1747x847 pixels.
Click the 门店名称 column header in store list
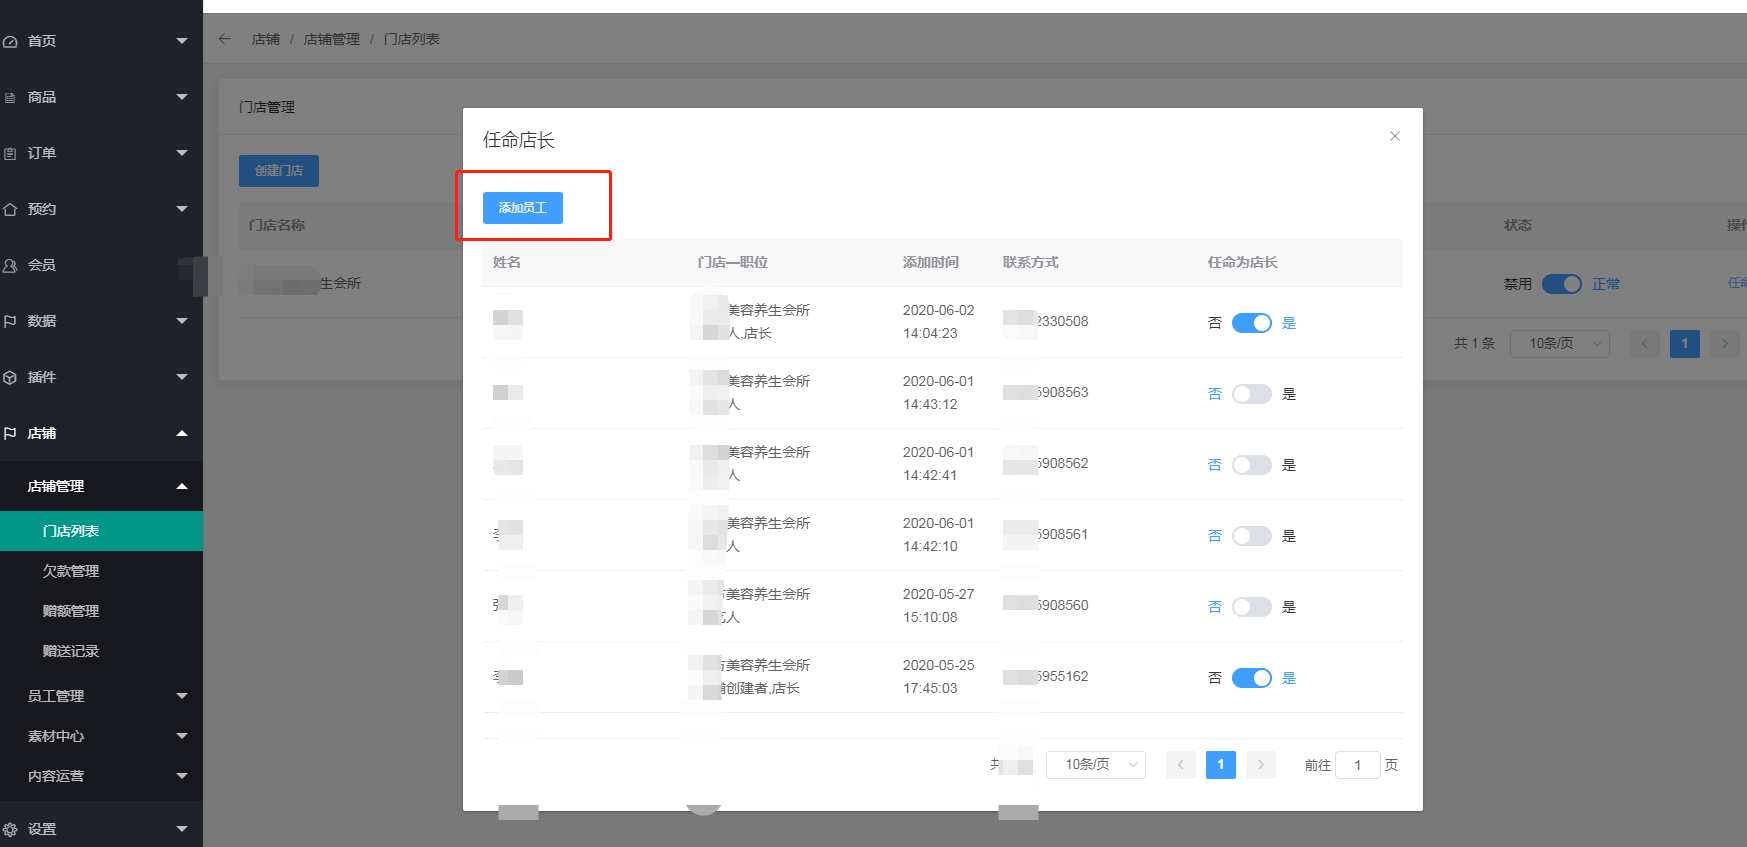[x=277, y=225]
